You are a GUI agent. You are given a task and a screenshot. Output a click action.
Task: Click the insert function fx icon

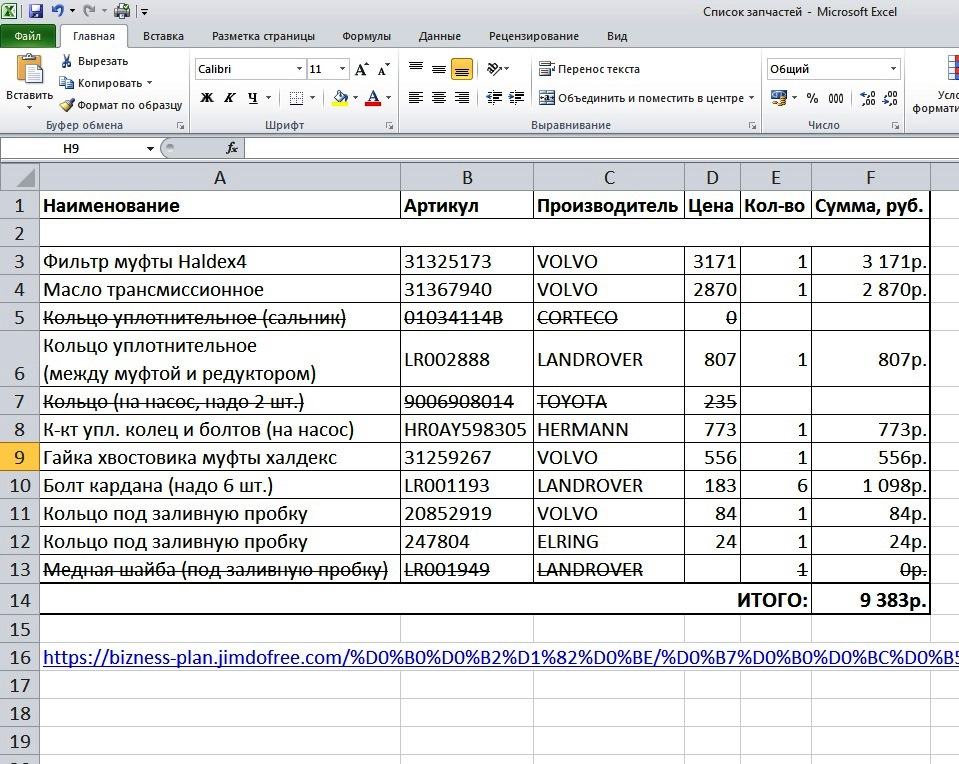(232, 148)
